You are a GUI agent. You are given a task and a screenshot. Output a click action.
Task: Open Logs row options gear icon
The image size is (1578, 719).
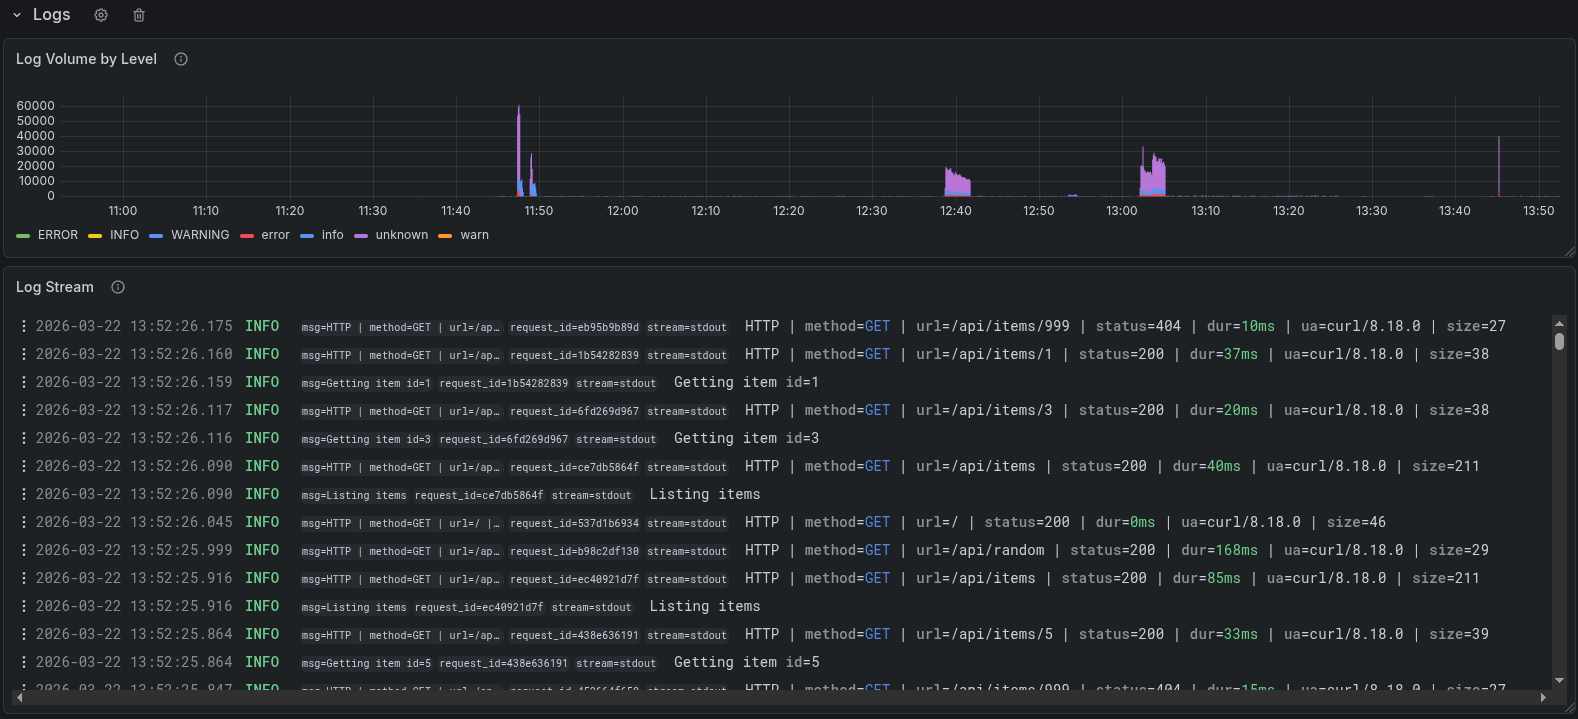click(x=101, y=15)
